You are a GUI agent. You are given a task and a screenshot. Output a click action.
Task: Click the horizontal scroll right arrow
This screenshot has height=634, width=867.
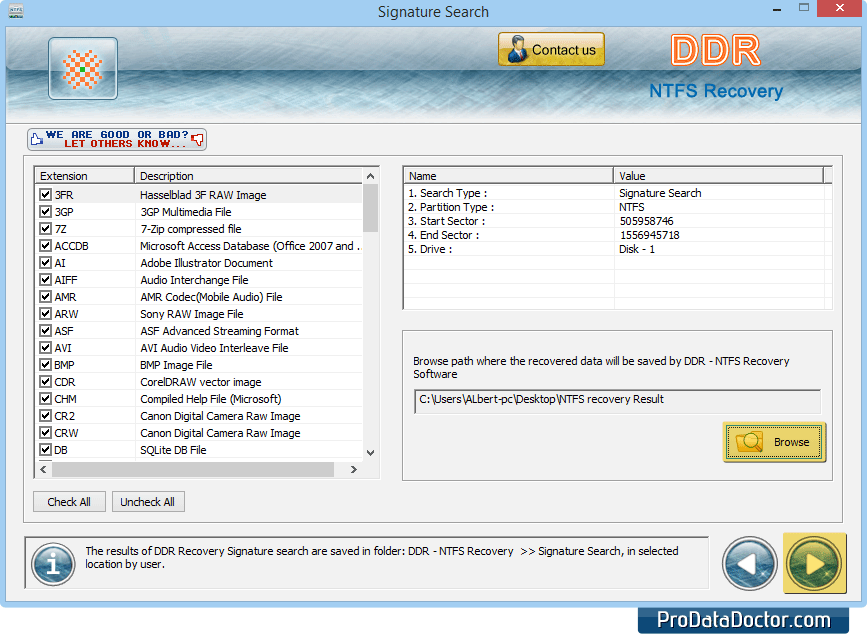(x=354, y=469)
